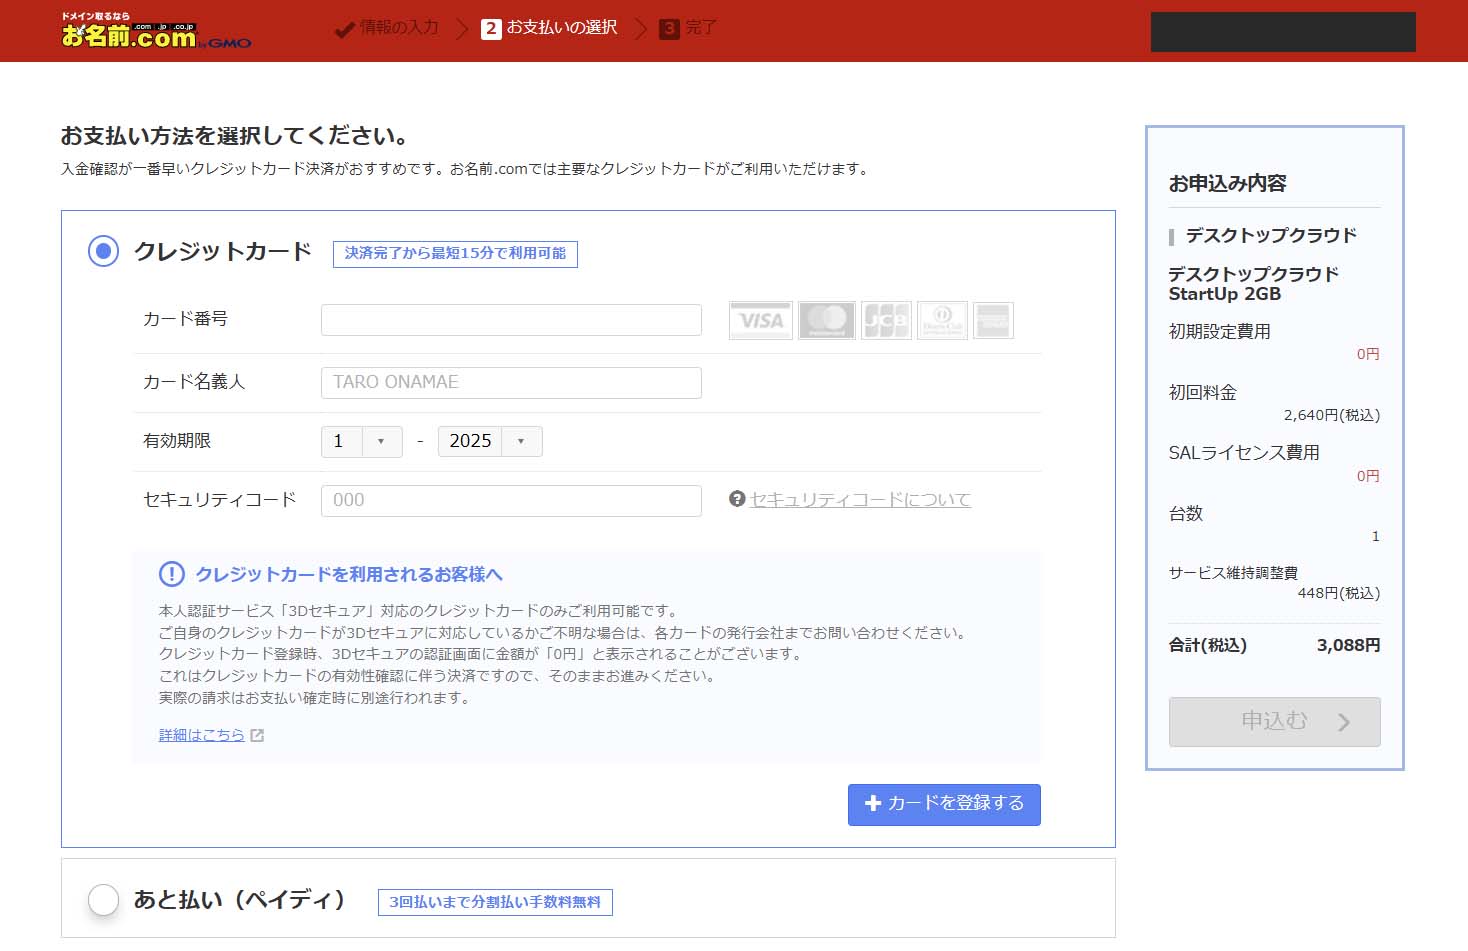Click the American Express card icon

click(993, 321)
